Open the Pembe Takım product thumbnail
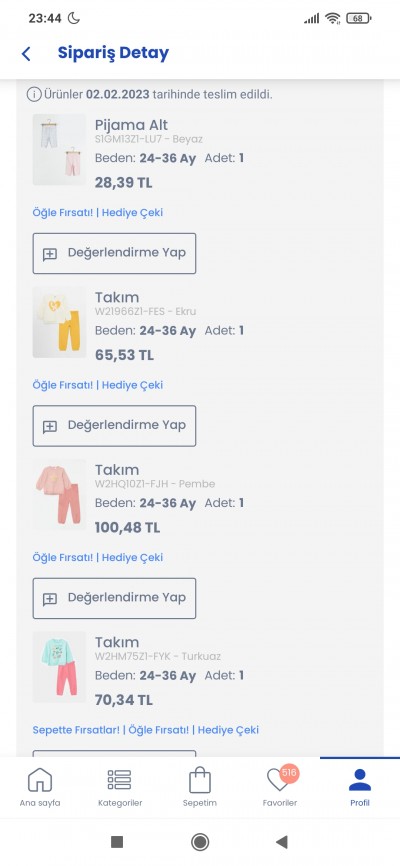The width and height of the screenshot is (400, 866). 60,494
